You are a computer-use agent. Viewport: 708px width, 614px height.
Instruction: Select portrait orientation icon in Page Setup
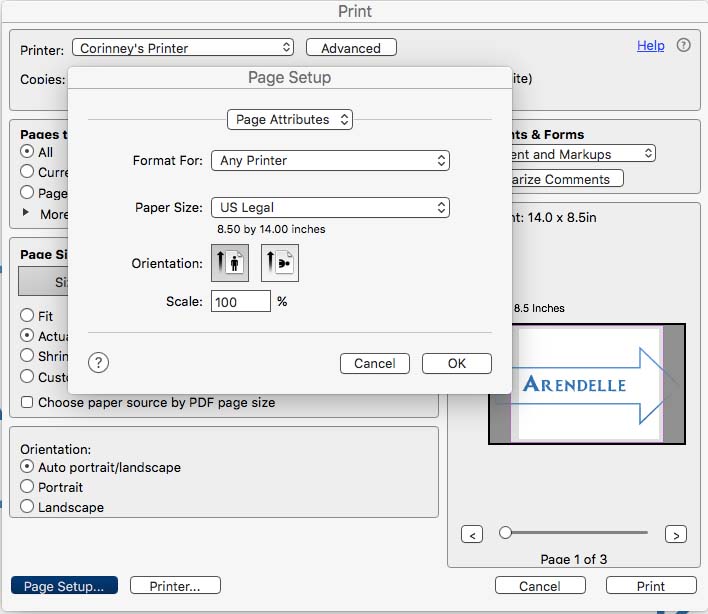click(230, 264)
